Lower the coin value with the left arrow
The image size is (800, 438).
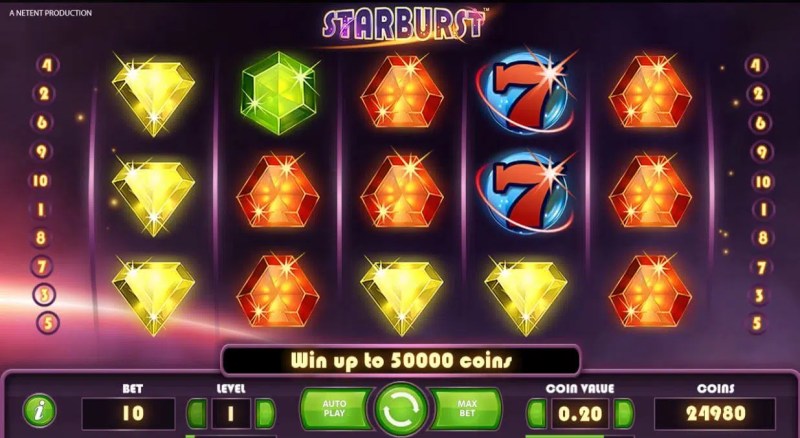pos(537,413)
